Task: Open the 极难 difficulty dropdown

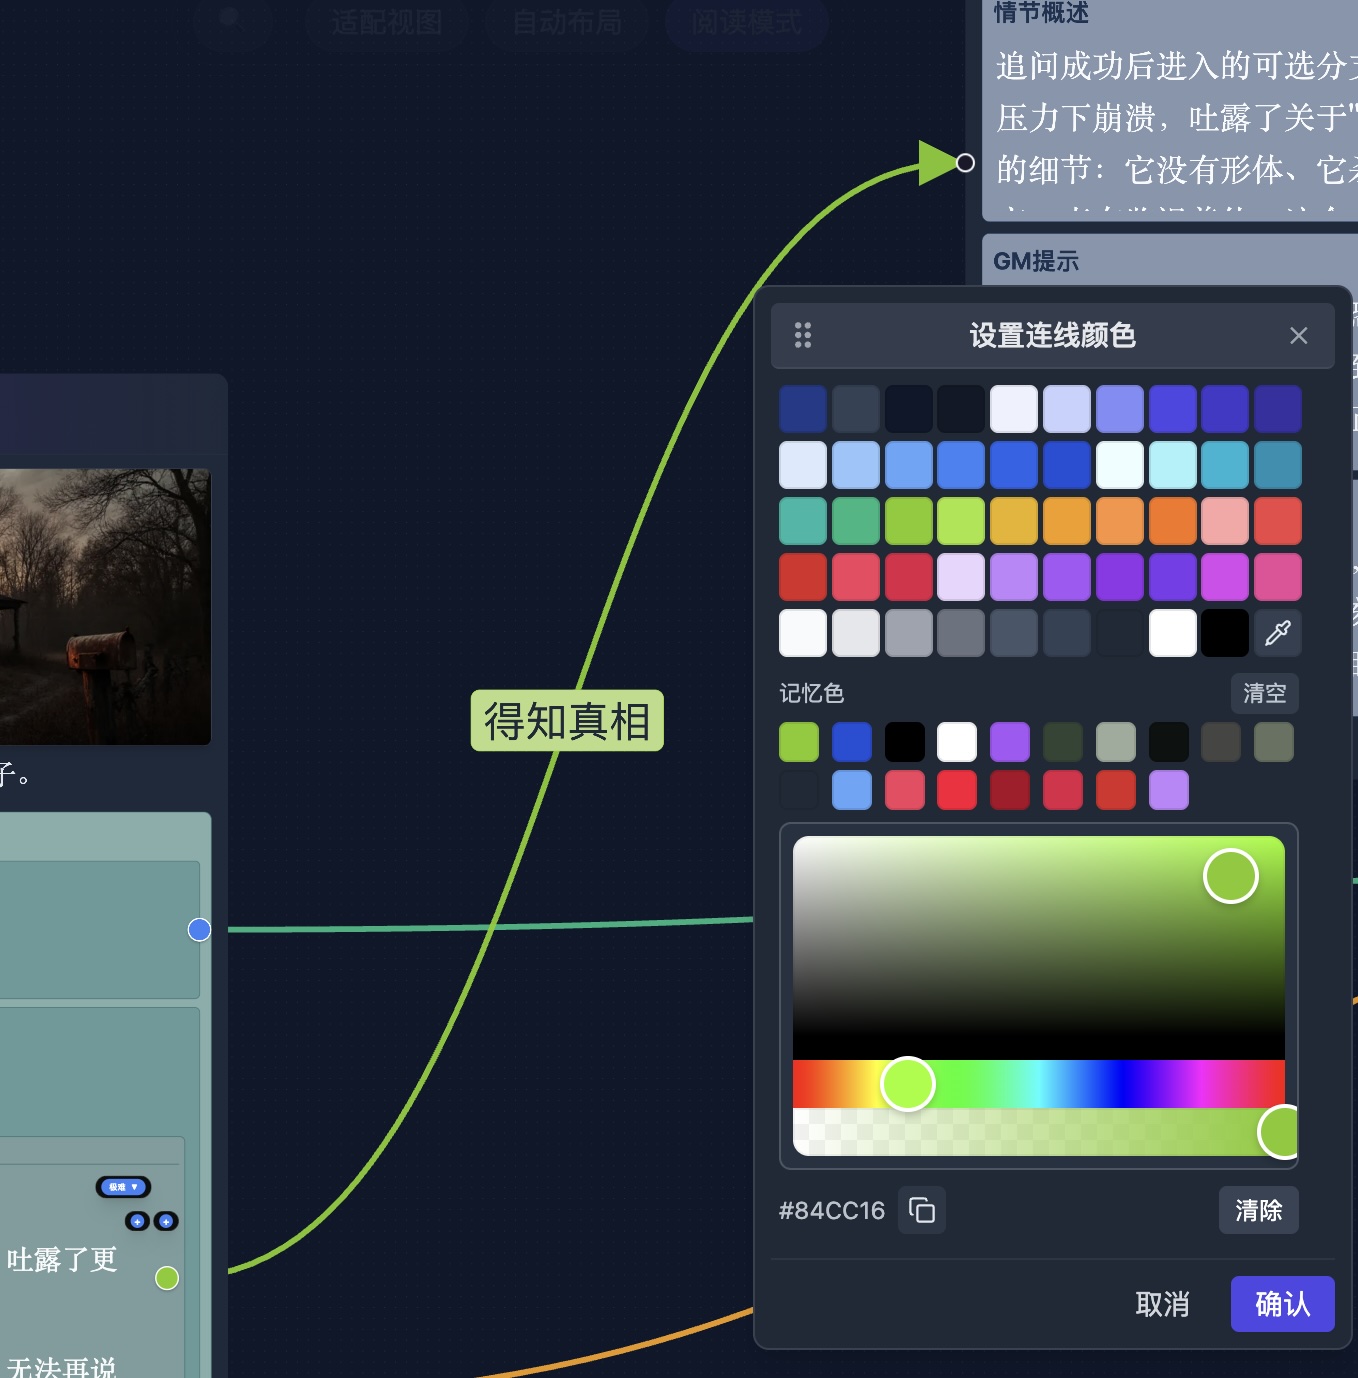Action: coord(124,1187)
